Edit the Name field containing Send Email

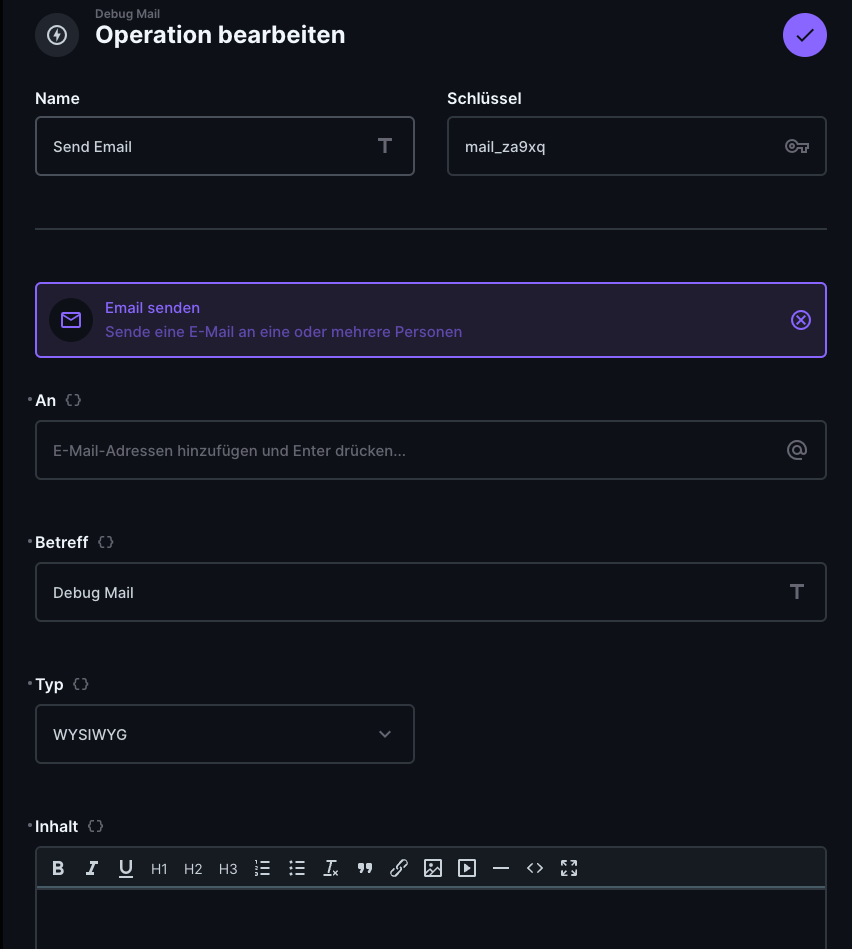tap(224, 146)
